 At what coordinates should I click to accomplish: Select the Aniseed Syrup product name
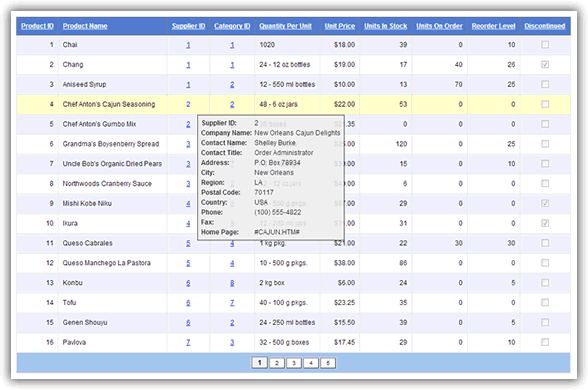point(84,84)
